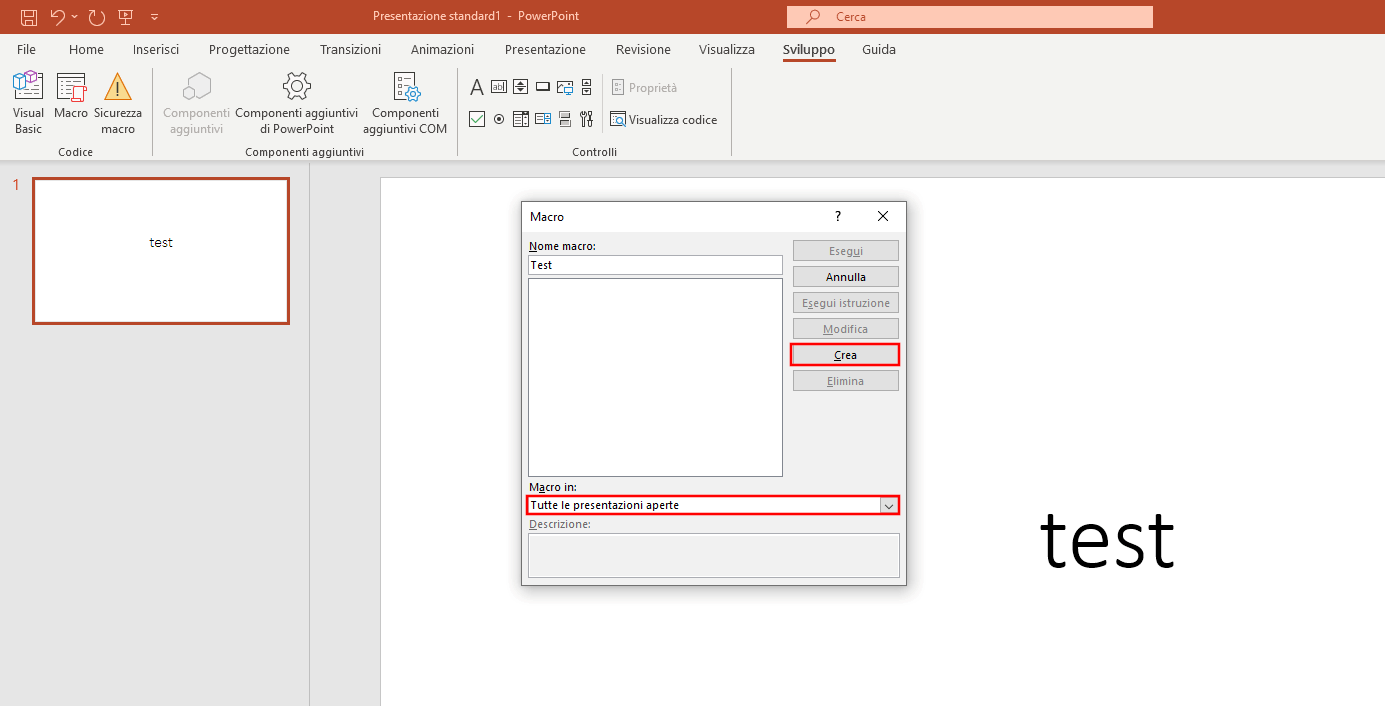Click the Visualizza codice icon
Screen dimensions: 1385x706
618,120
